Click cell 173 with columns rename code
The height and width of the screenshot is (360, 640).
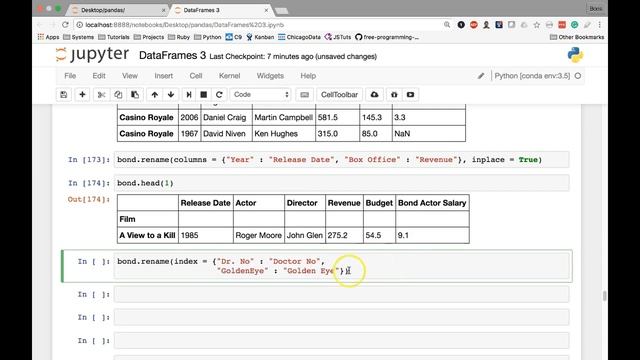[341, 160]
